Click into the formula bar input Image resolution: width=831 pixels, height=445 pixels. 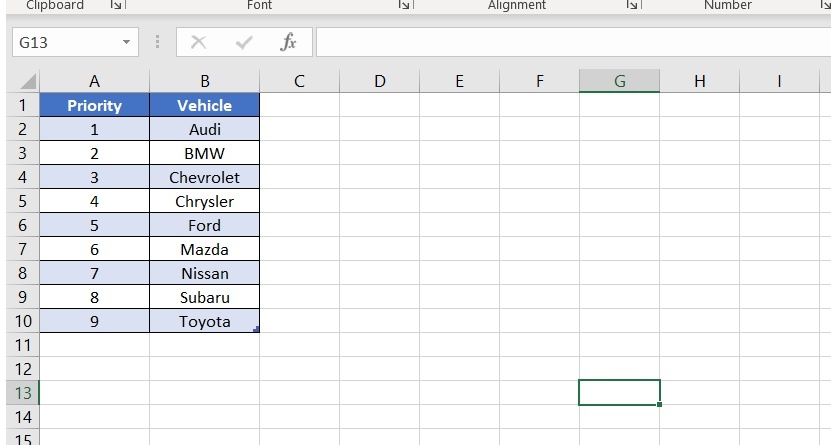pyautogui.click(x=573, y=42)
